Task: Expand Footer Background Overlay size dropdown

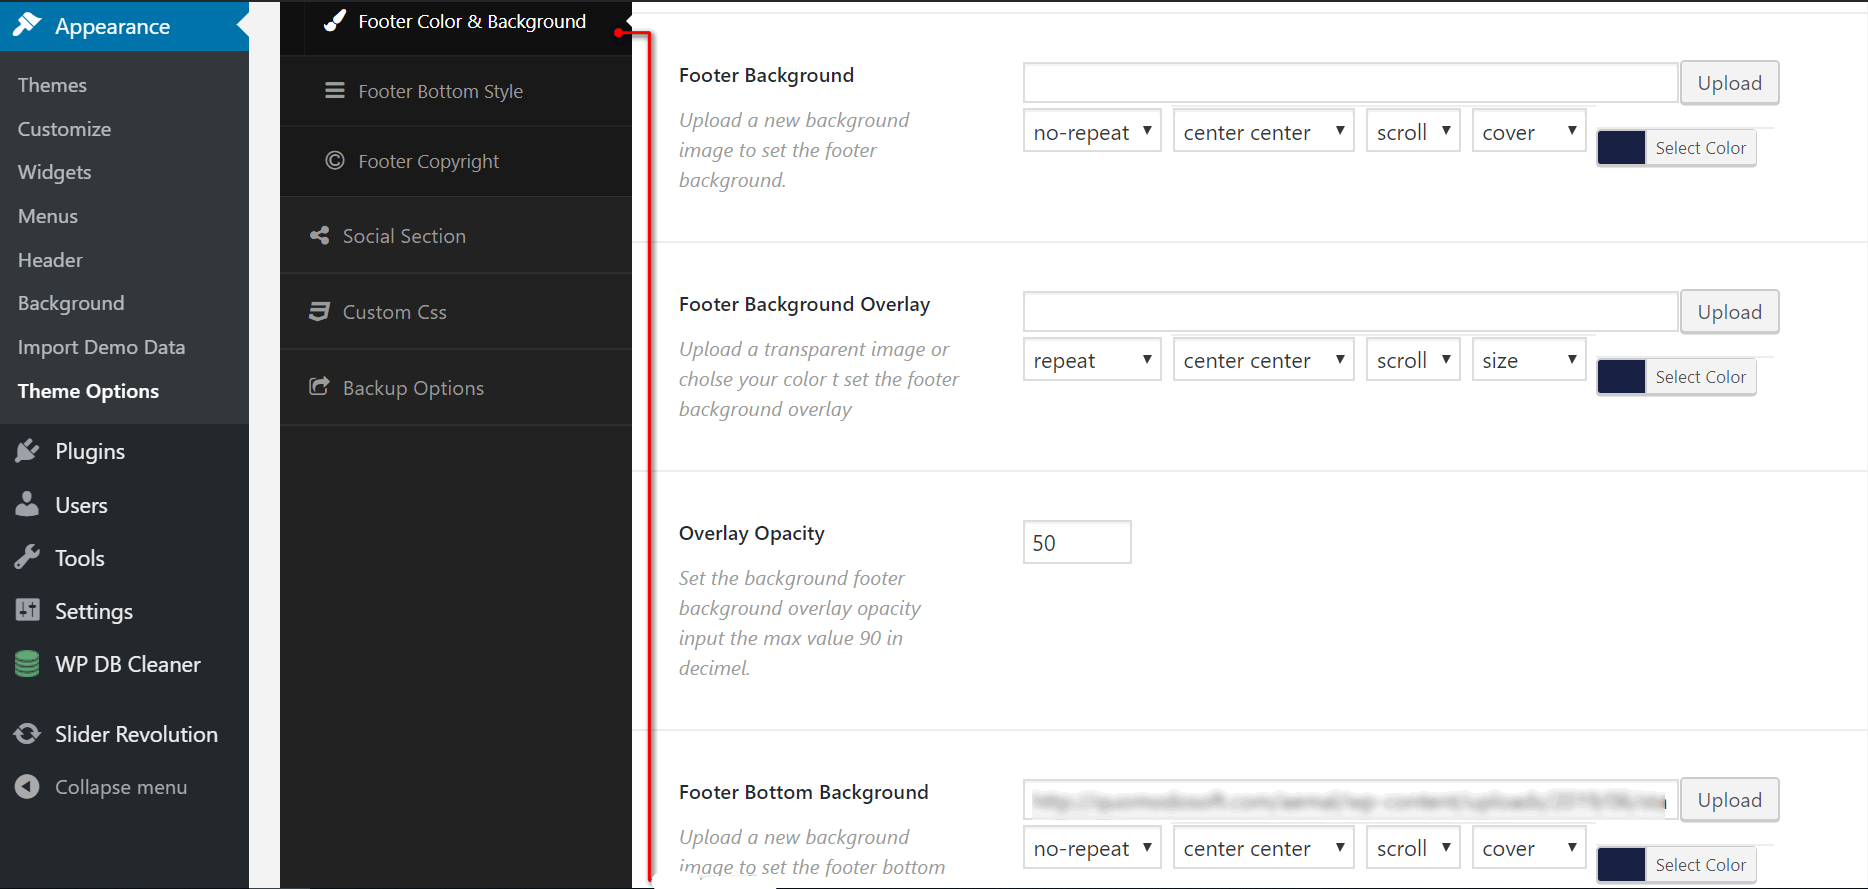Action: tap(1528, 360)
